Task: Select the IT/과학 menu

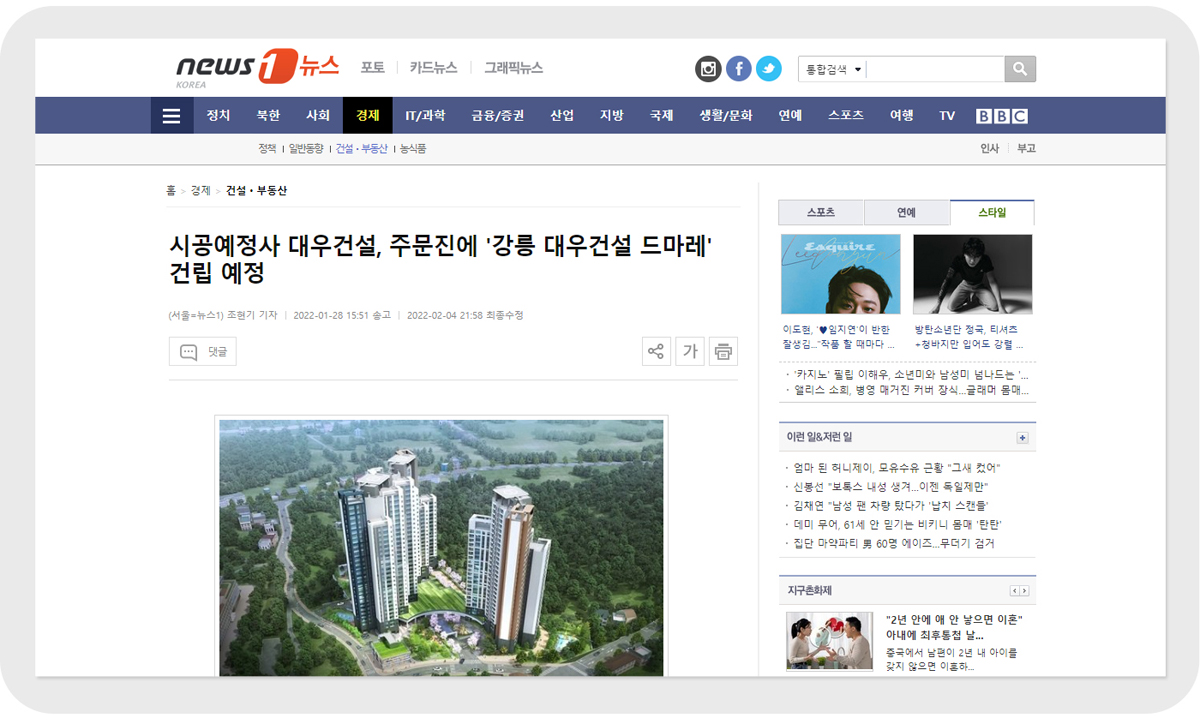Action: pyautogui.click(x=425, y=116)
